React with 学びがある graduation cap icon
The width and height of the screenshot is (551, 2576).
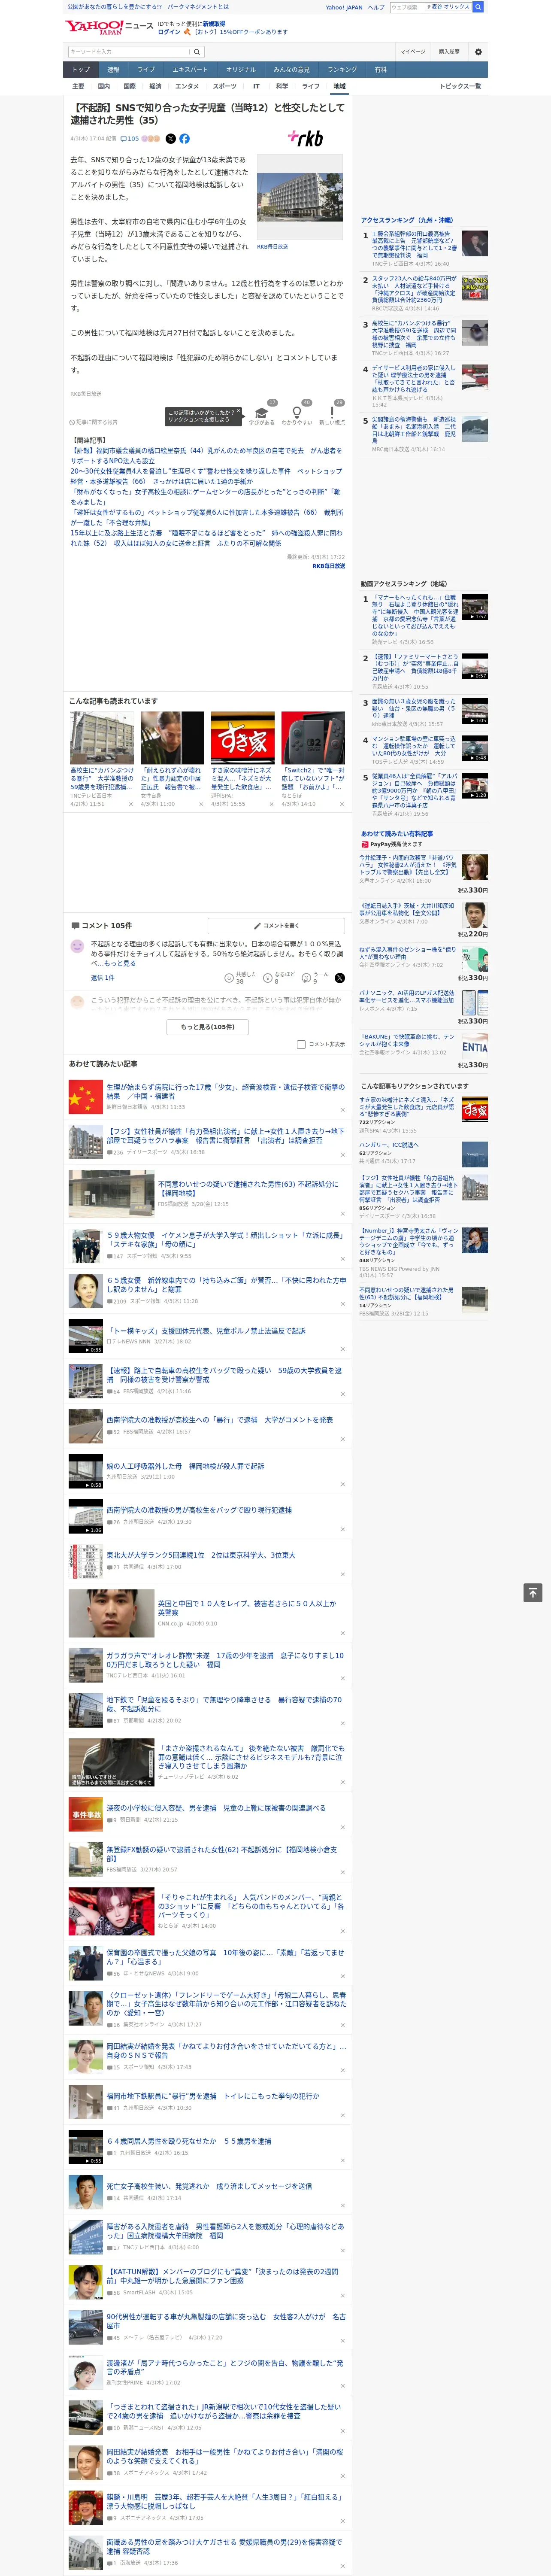pyautogui.click(x=262, y=412)
